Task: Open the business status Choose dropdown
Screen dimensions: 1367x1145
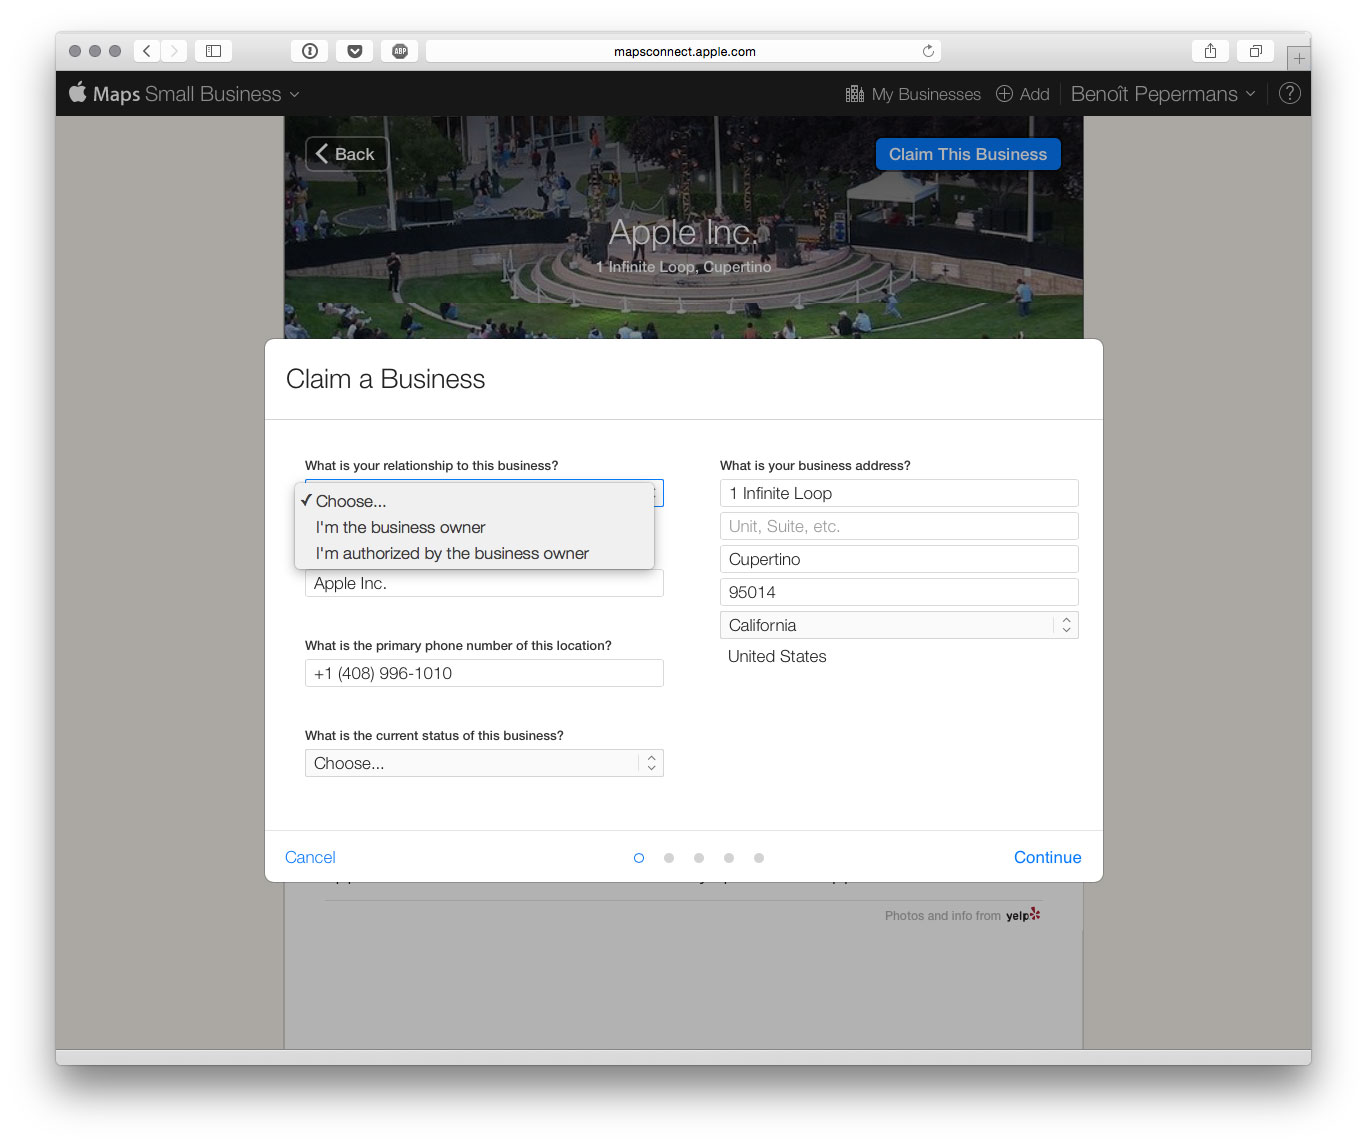Action: point(483,763)
